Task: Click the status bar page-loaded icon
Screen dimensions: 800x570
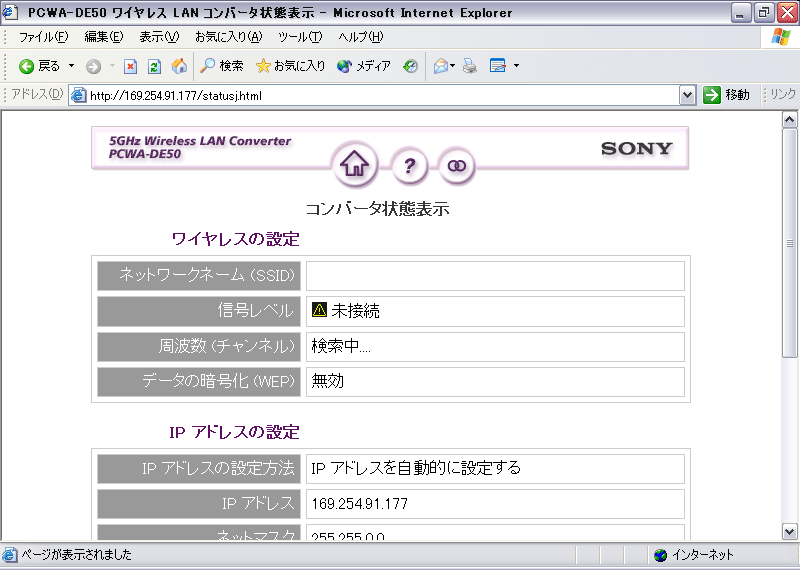Action: (10, 555)
